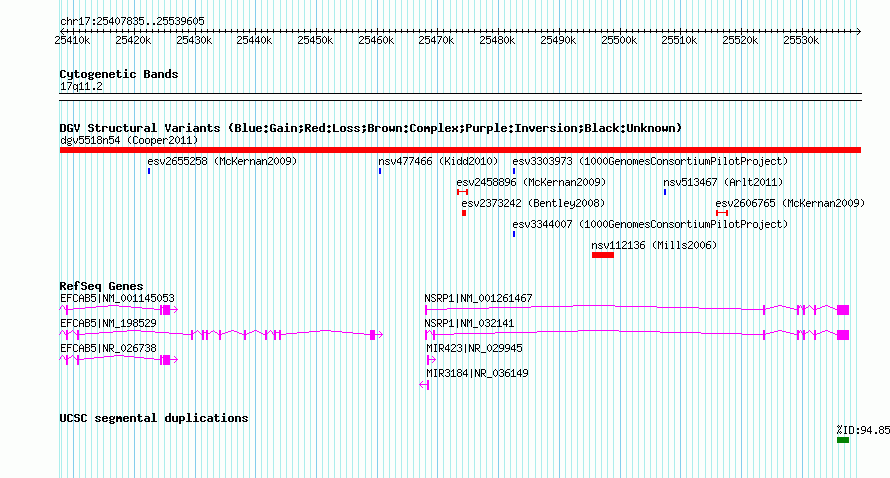Select the esv2606765 (McKernan2009) variant label
The width and height of the screenshot is (890, 478).
tap(790, 203)
